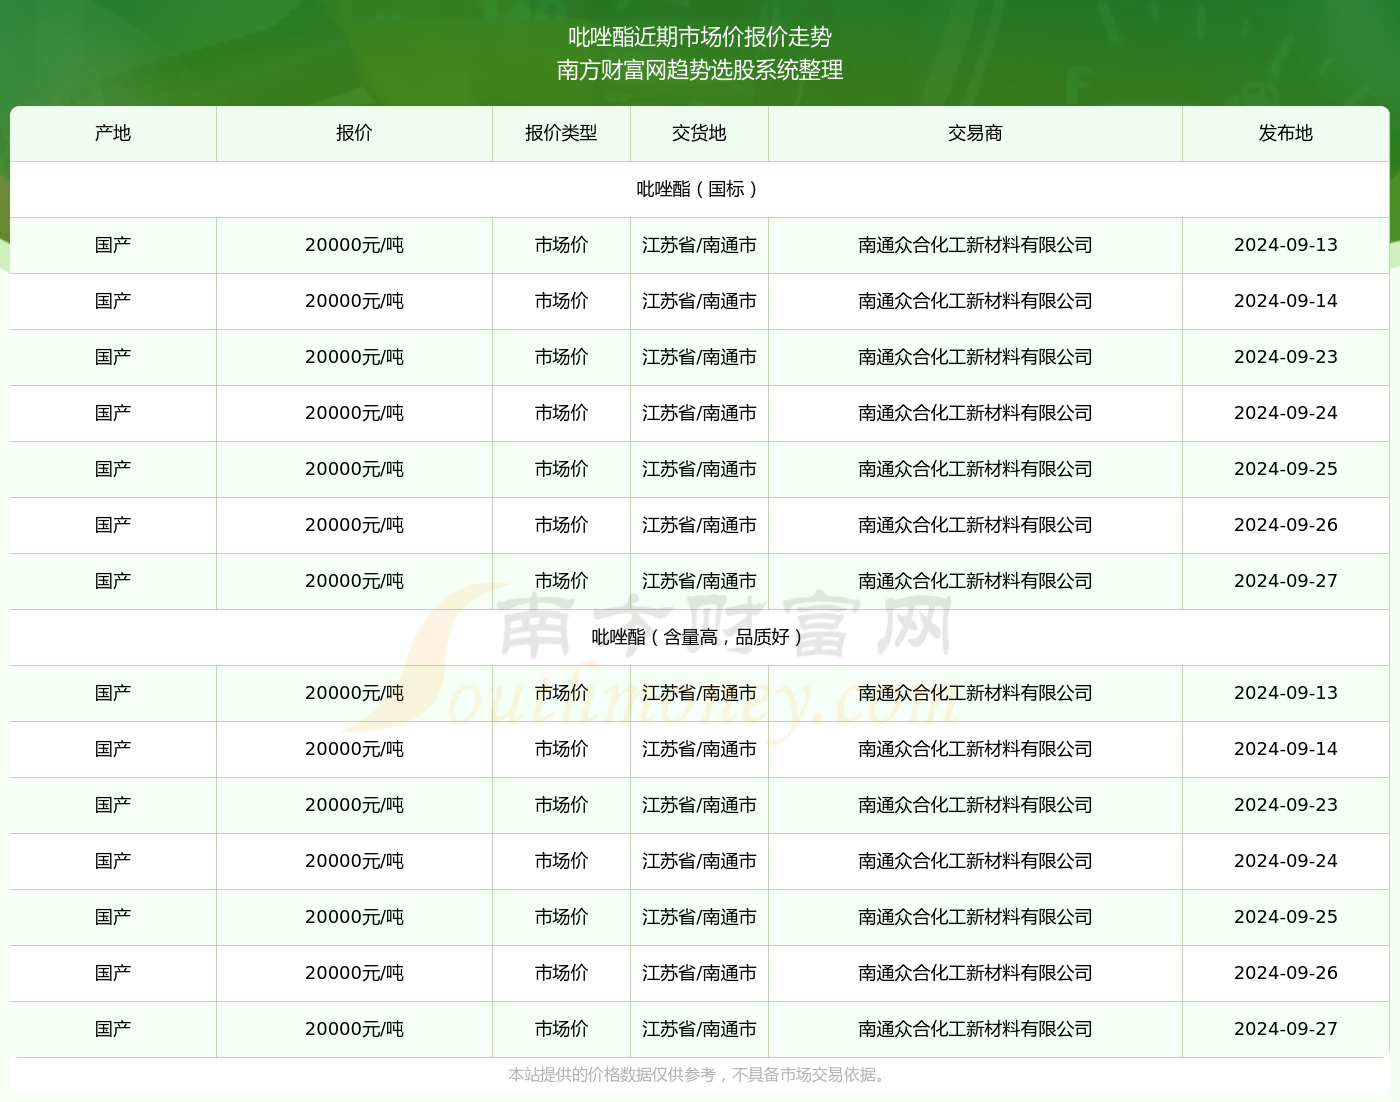Image resolution: width=1400 pixels, height=1102 pixels.
Task: Click 市场价 in 含量高 2024-09-24 row
Action: point(561,861)
